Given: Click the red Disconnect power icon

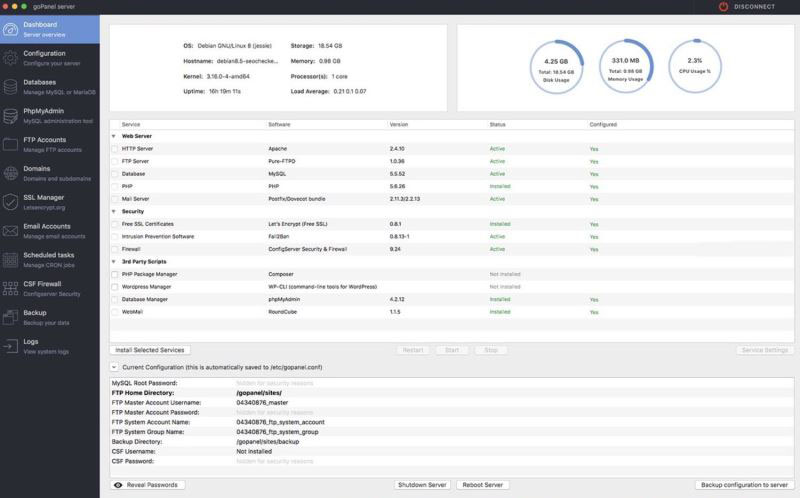Looking at the screenshot, I should click(x=723, y=7).
